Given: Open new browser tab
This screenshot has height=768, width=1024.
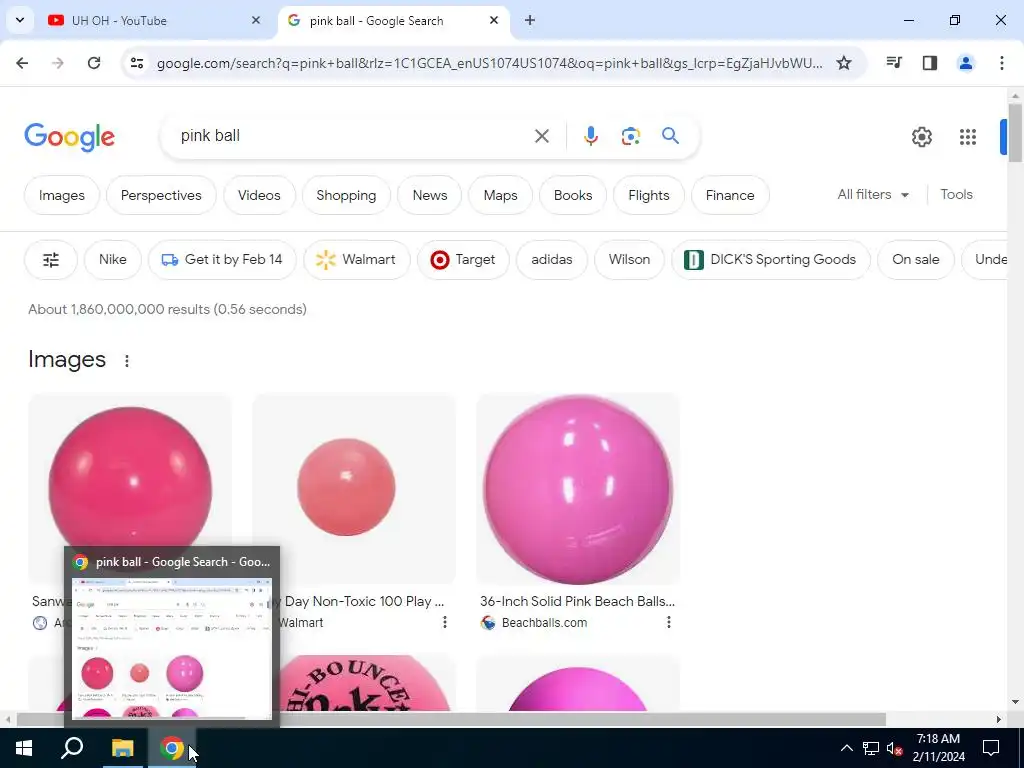Looking at the screenshot, I should (x=530, y=20).
